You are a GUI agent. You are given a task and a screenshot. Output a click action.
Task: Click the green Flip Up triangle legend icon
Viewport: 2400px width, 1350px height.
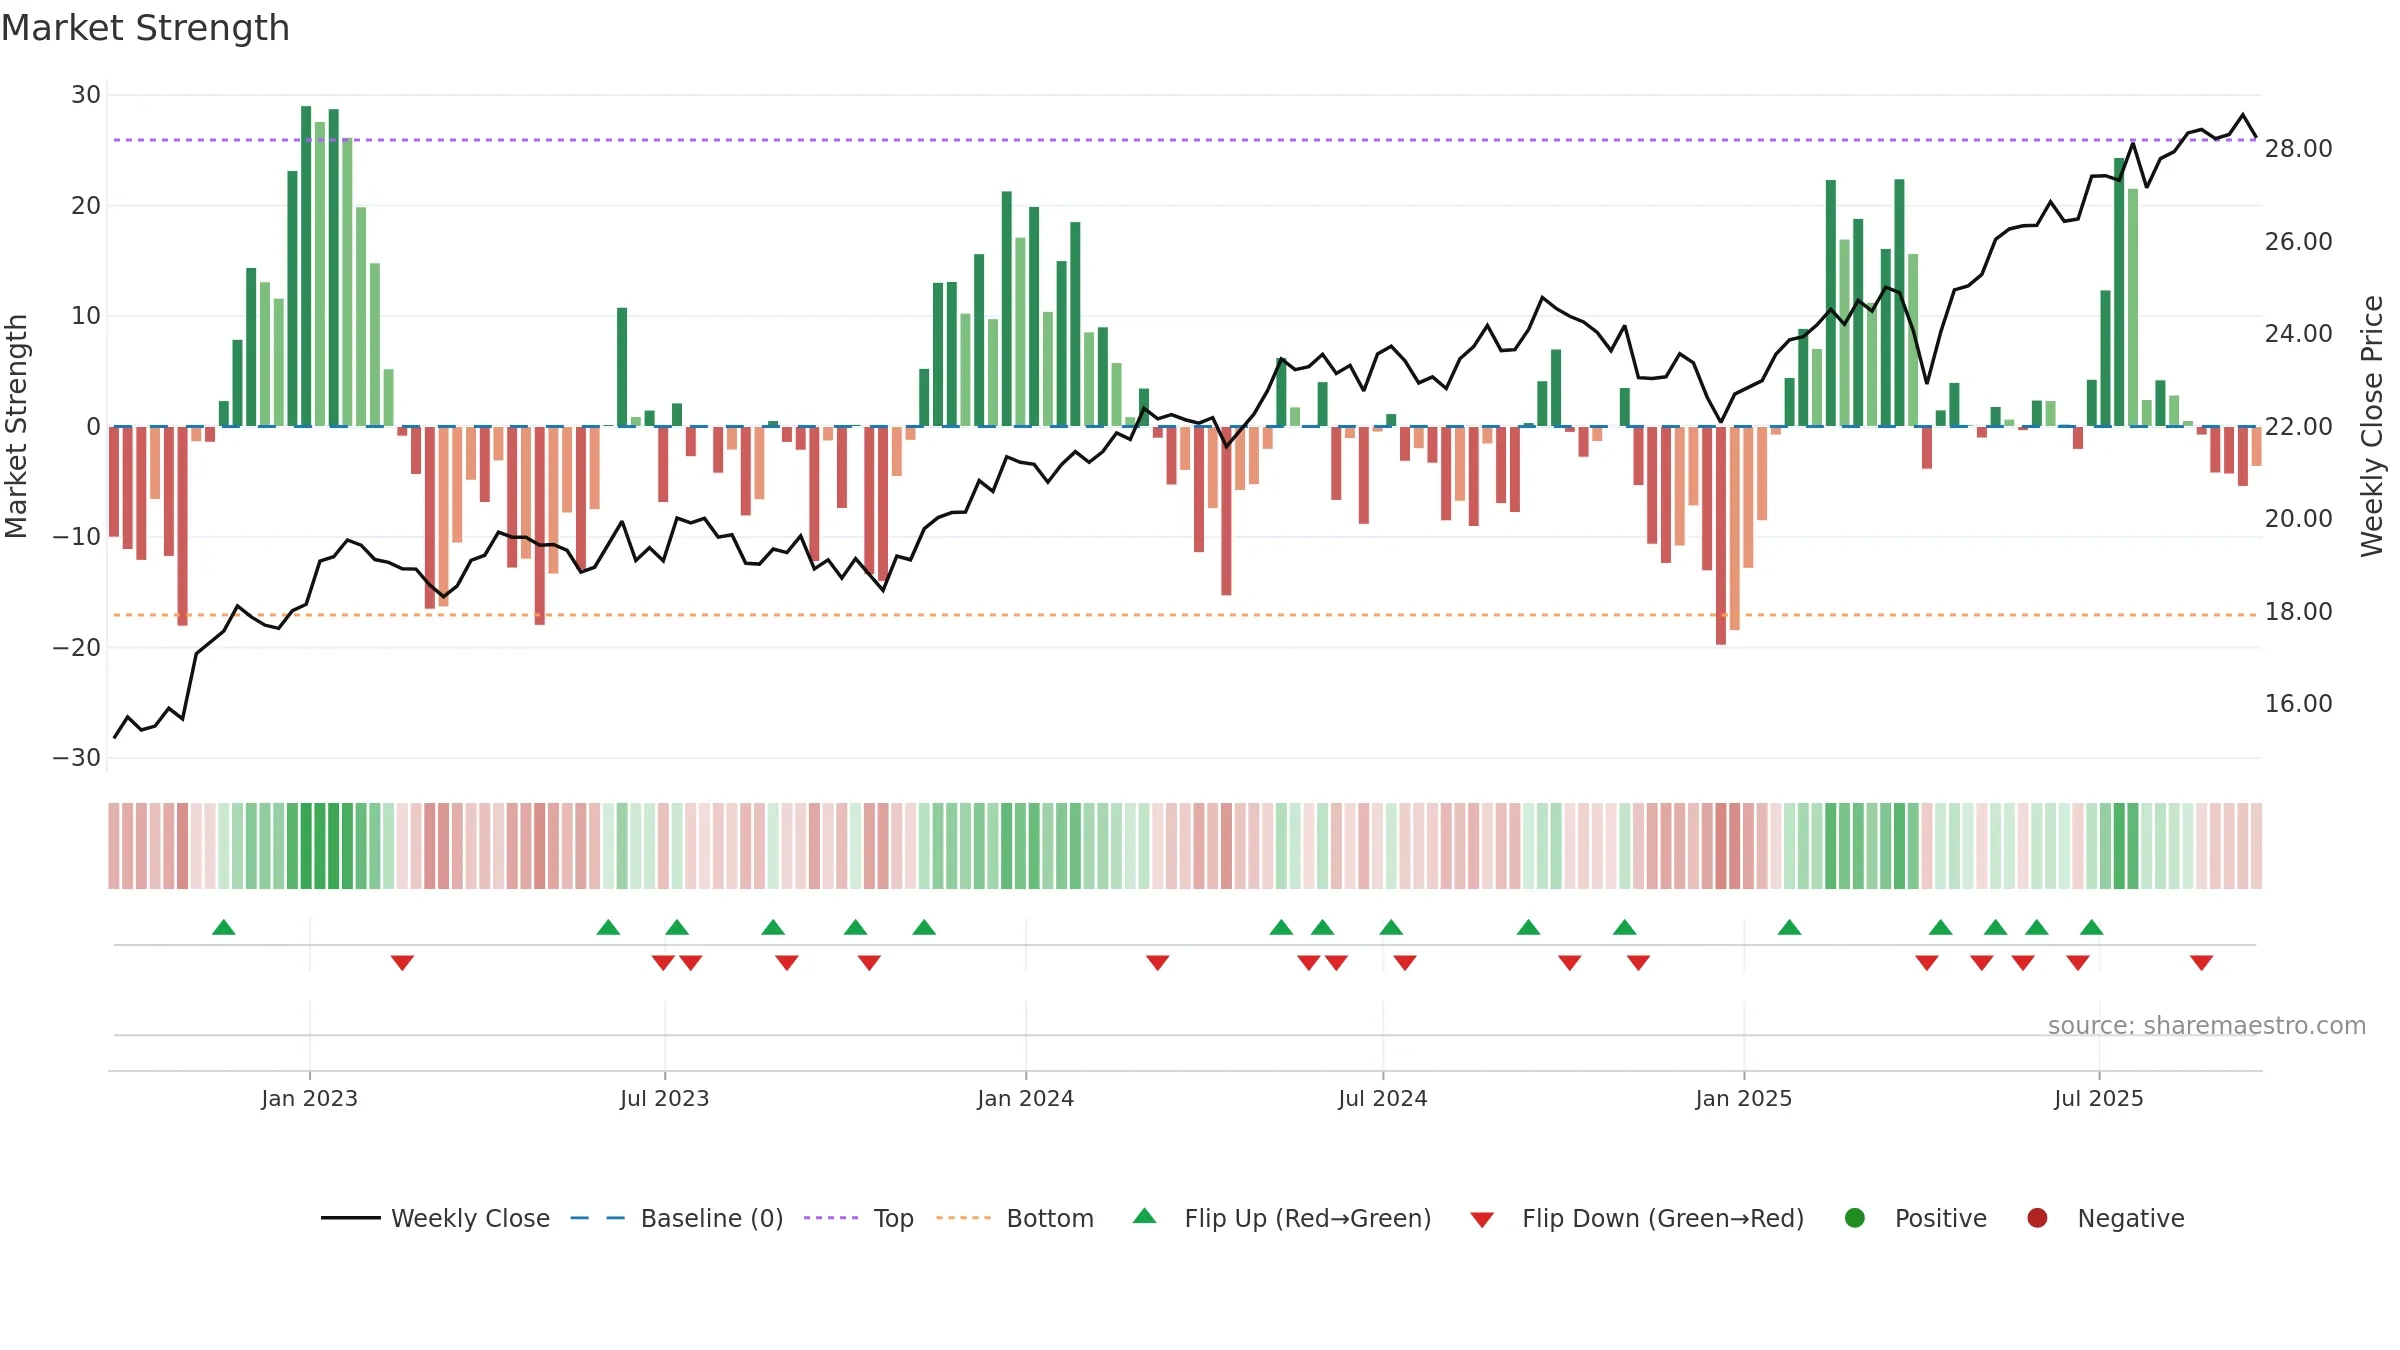[x=1145, y=1216]
